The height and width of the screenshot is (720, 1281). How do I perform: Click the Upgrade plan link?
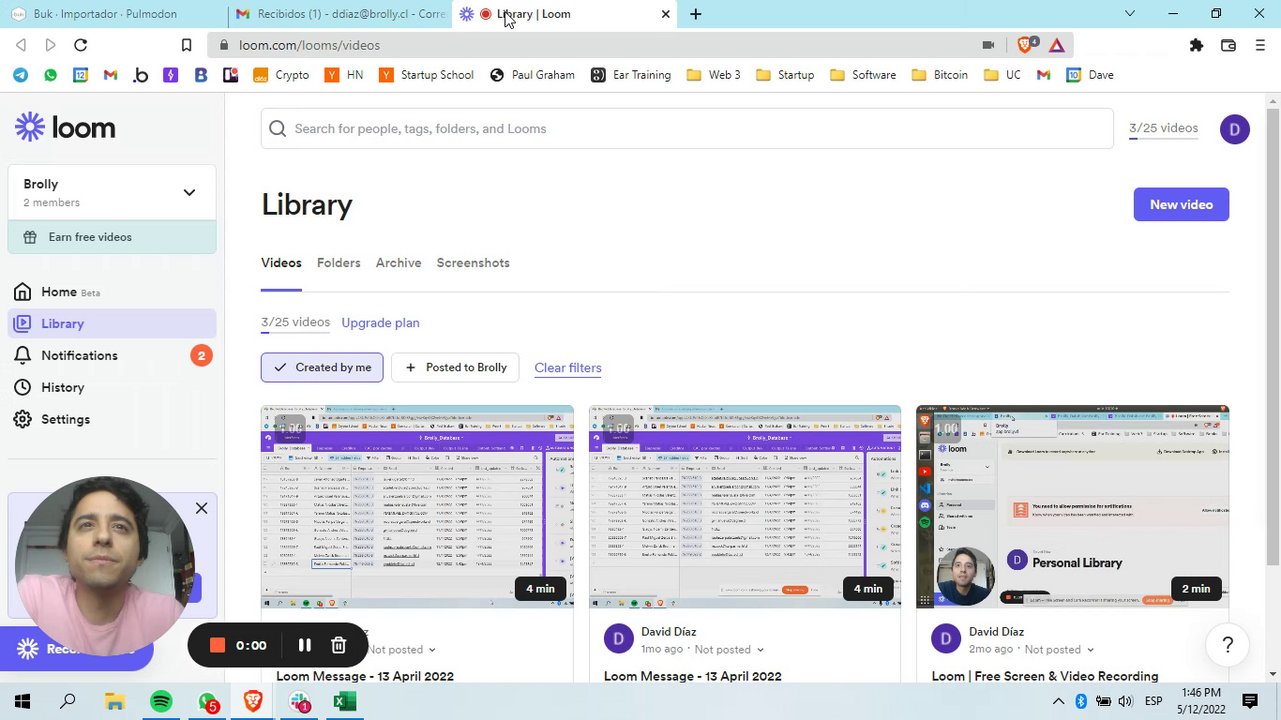coord(380,322)
